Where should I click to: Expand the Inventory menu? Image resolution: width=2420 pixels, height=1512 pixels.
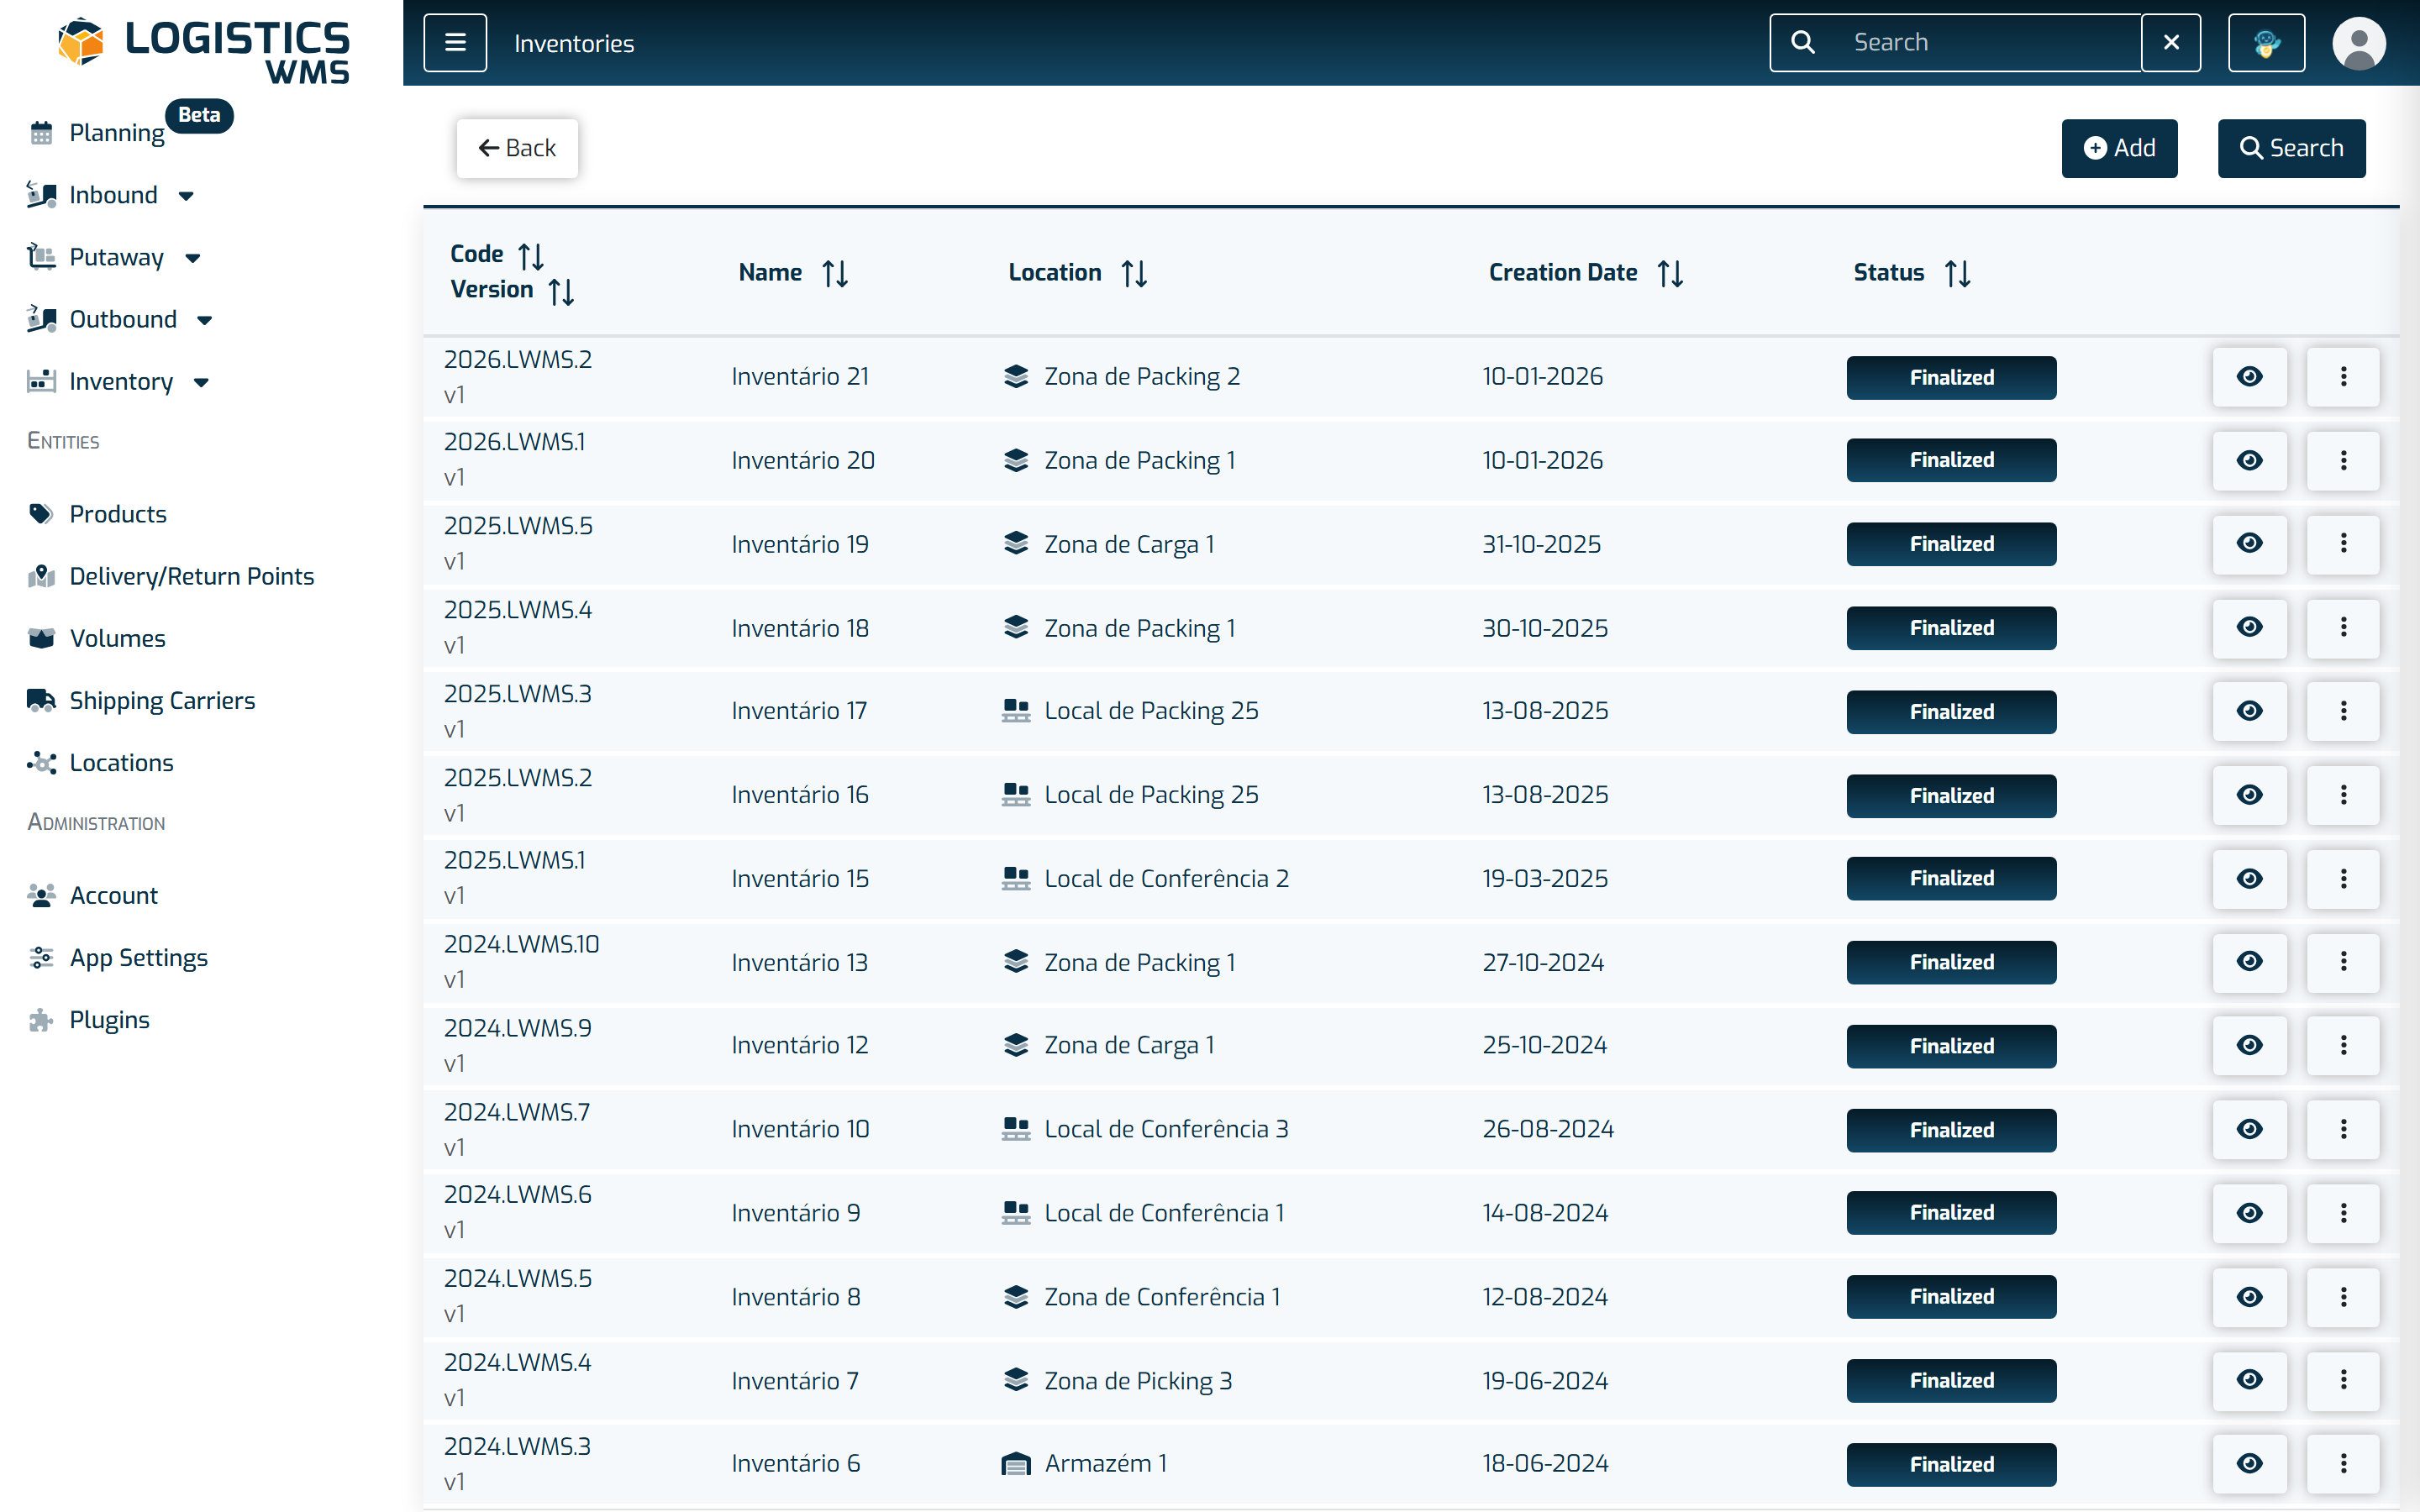coord(119,381)
